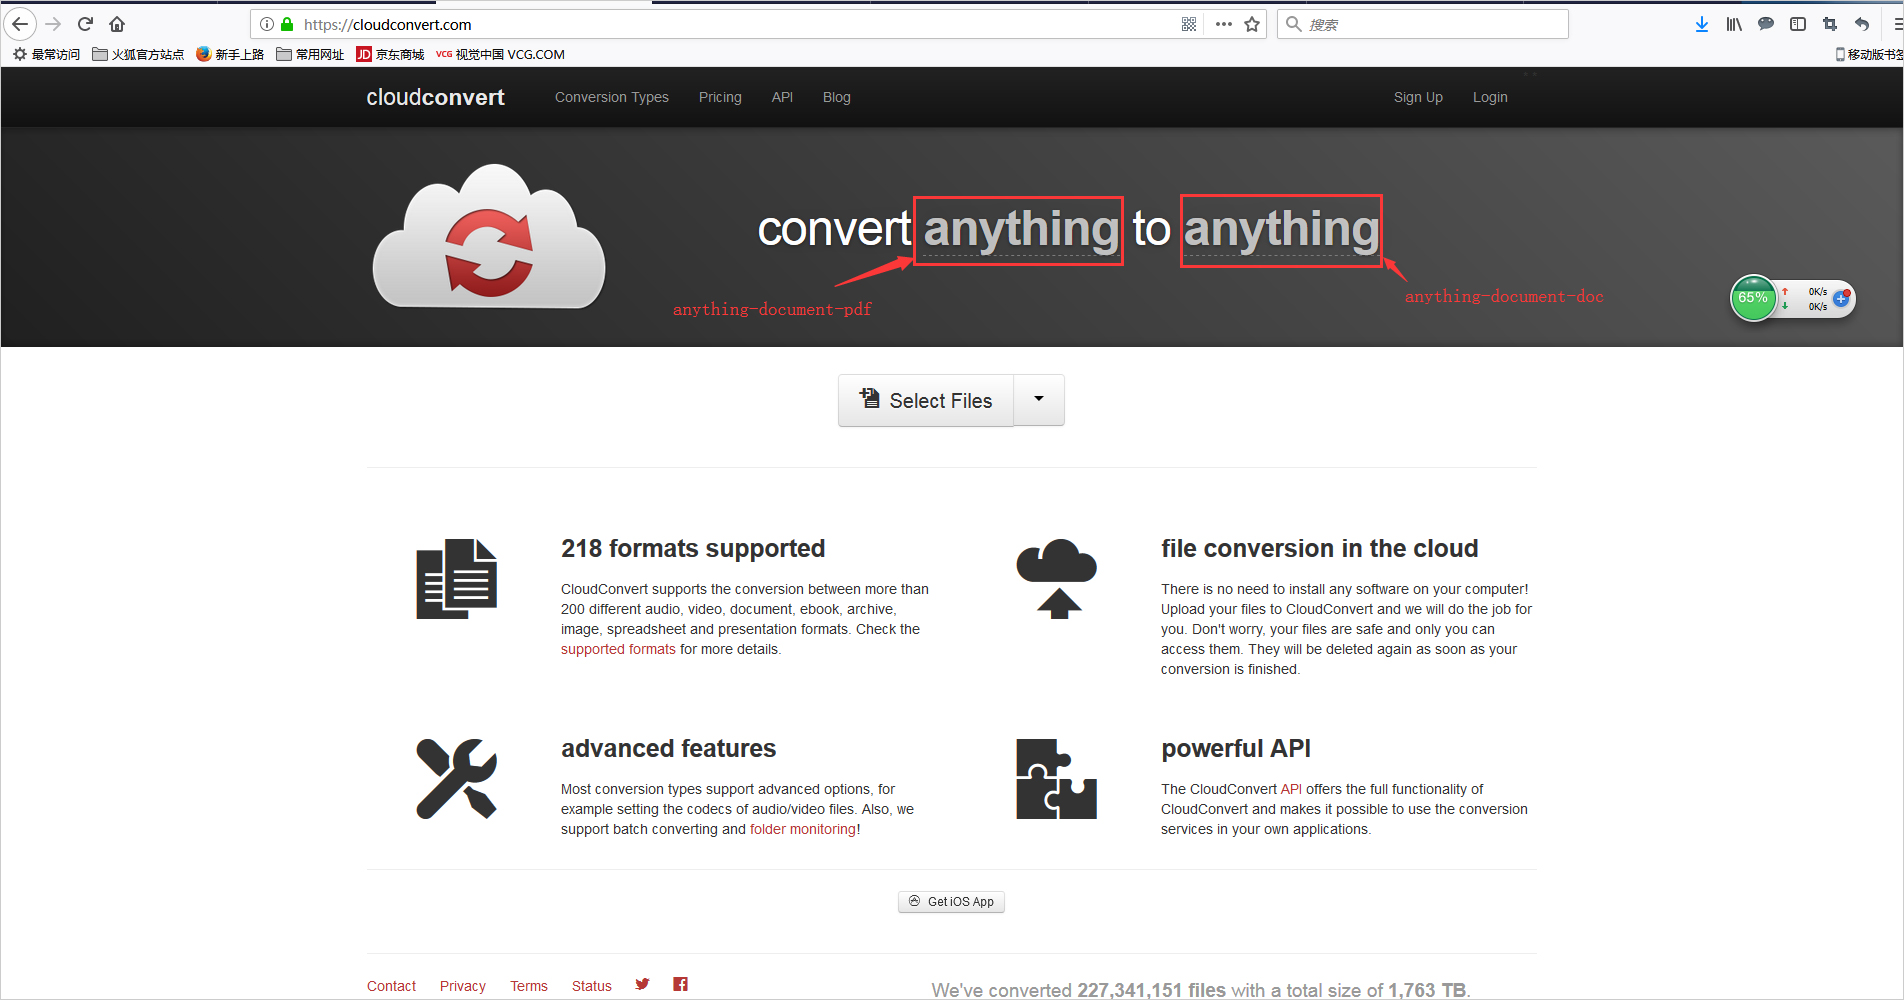The height and width of the screenshot is (1000, 1904).
Task: Open the 新手上路 bookmark
Action: pos(230,54)
